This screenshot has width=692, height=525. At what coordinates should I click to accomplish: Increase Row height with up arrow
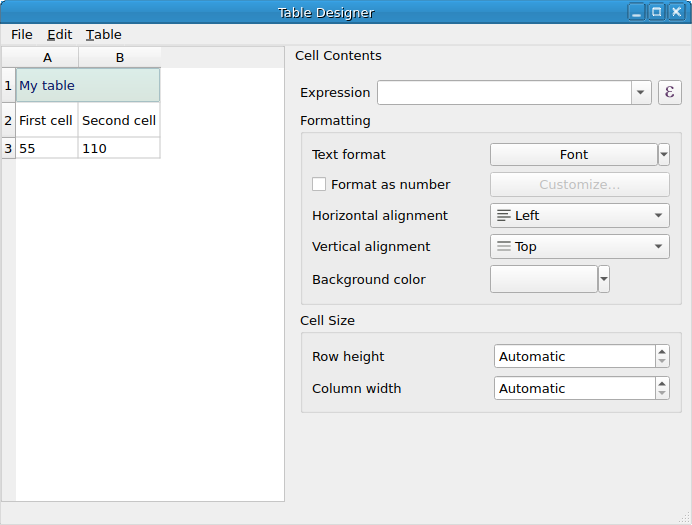662,351
